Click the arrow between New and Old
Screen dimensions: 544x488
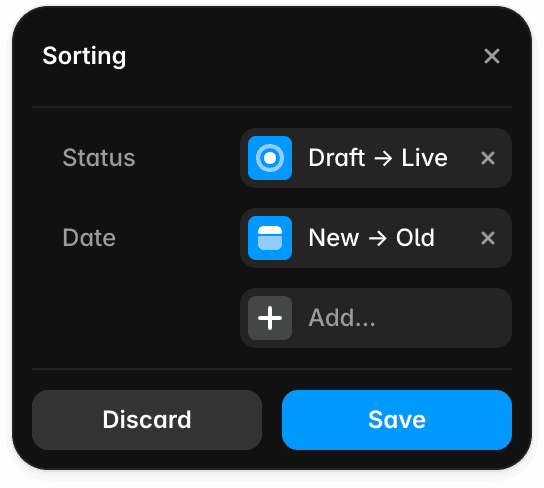[377, 239]
